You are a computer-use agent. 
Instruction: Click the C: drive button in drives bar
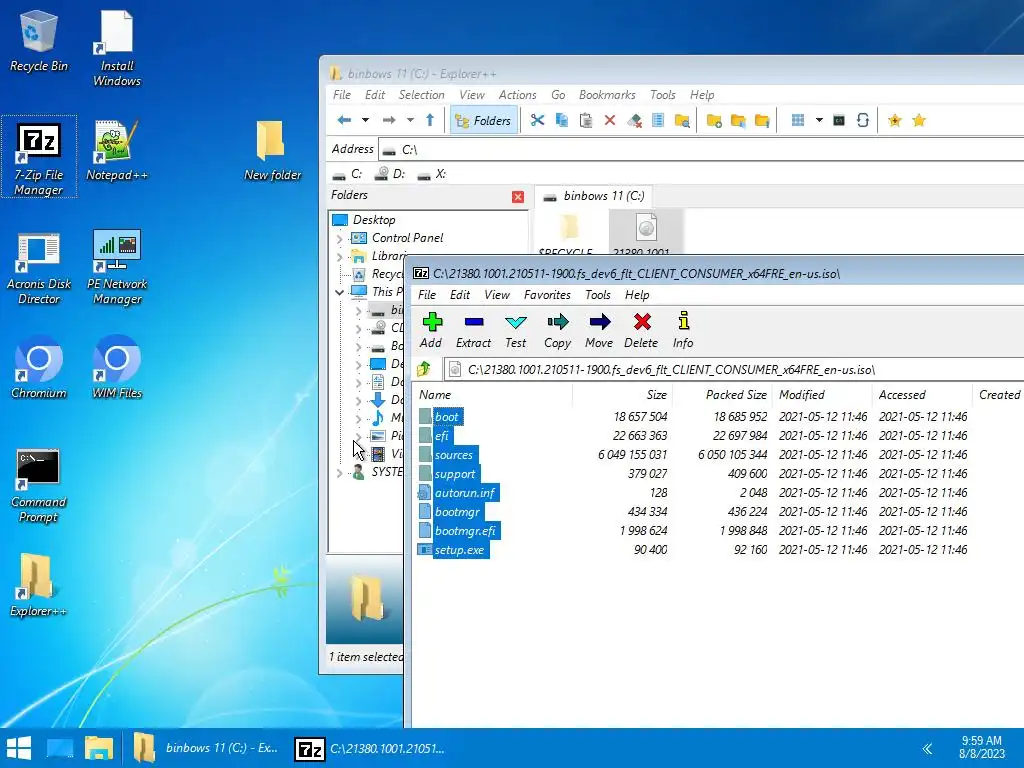tap(347, 174)
